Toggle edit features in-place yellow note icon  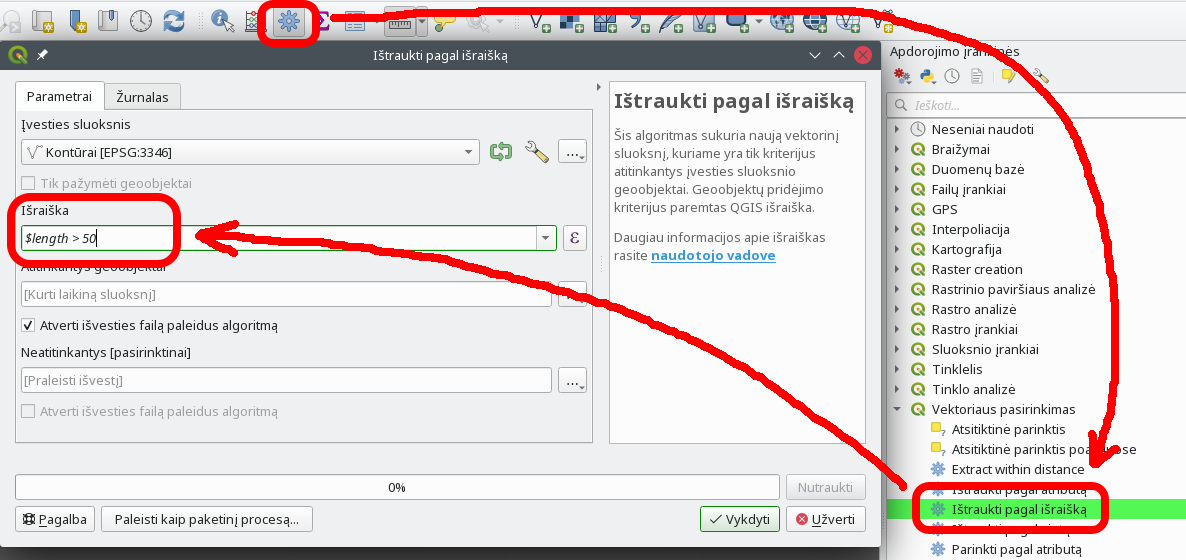(x=1007, y=76)
